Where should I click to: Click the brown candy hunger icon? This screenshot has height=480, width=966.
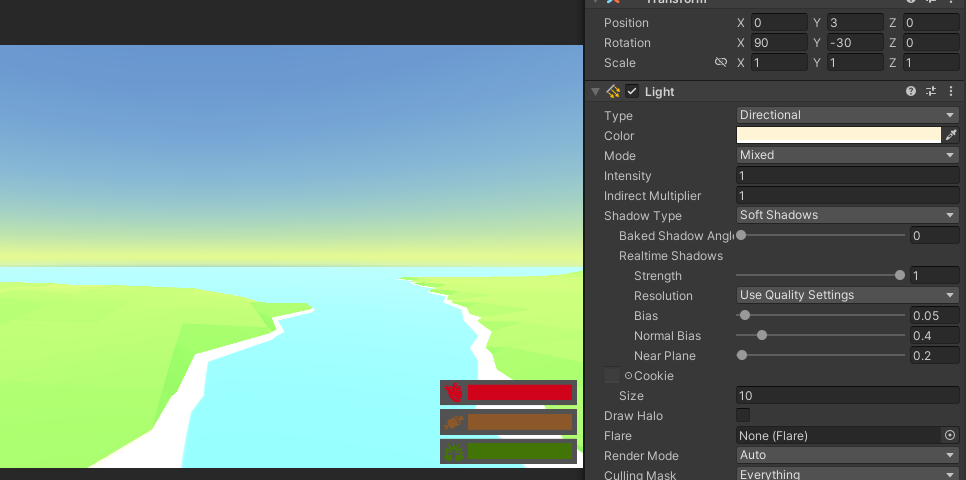454,422
